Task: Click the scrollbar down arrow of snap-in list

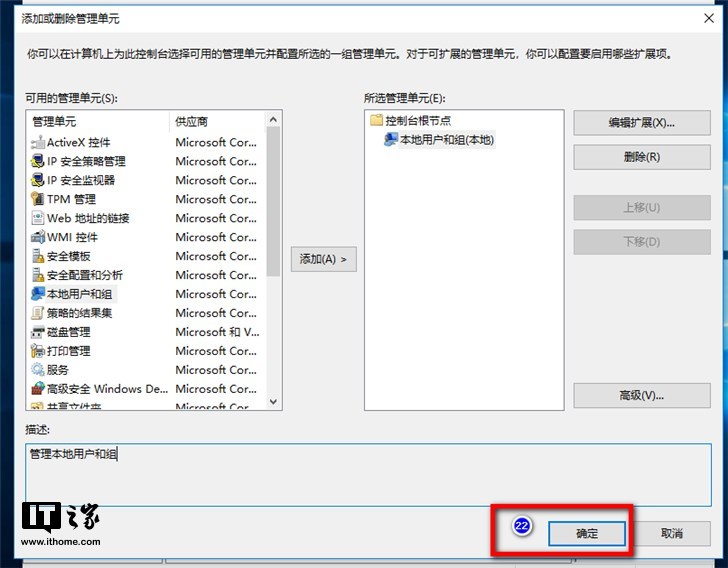Action: 273,402
